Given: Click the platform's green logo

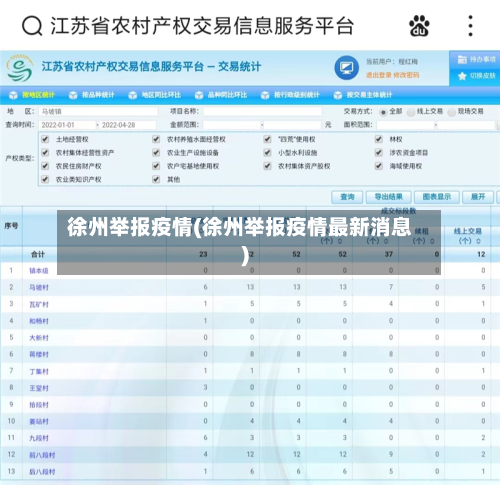Looking at the screenshot, I should click(20, 68).
